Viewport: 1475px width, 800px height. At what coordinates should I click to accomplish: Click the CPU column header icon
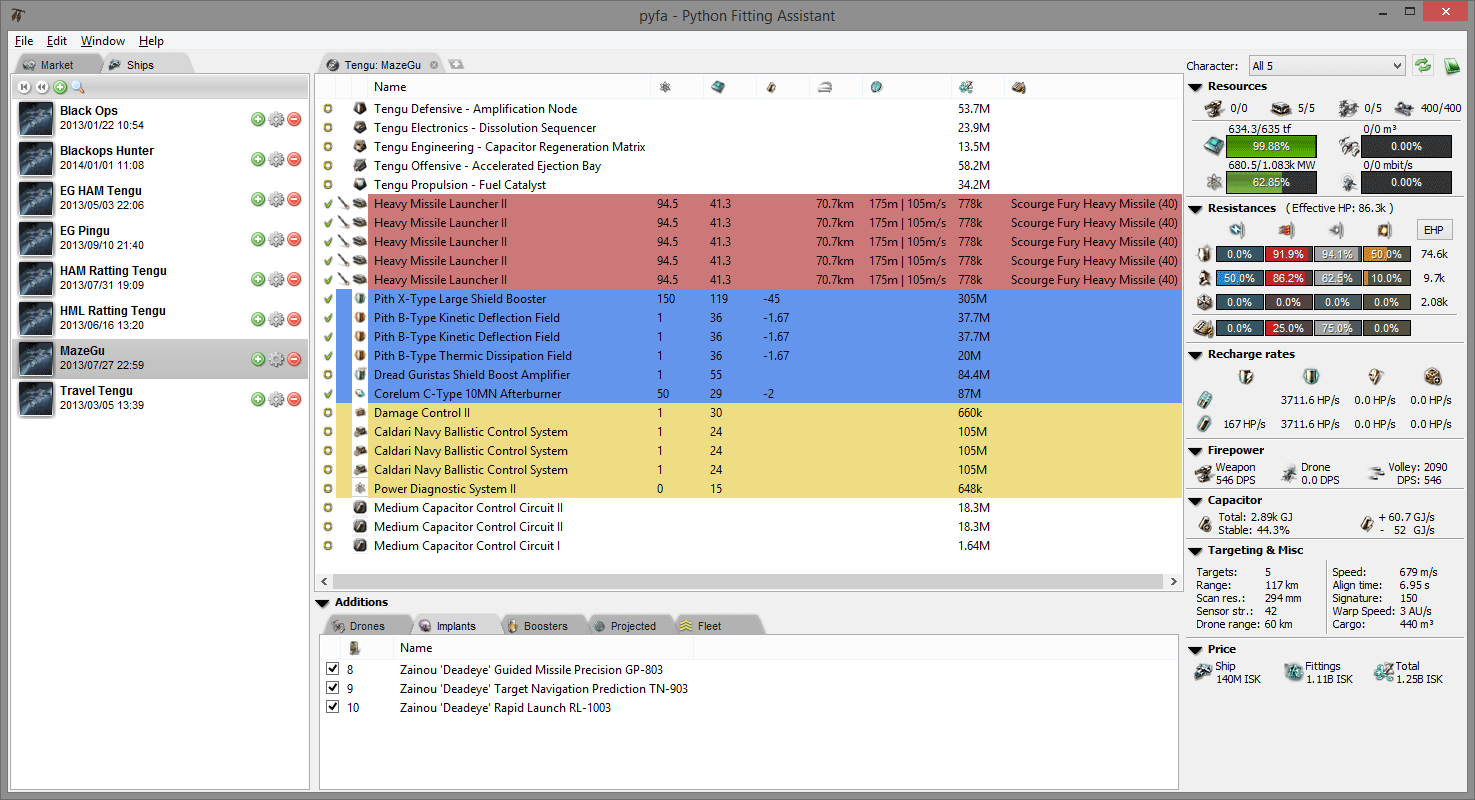coord(718,87)
